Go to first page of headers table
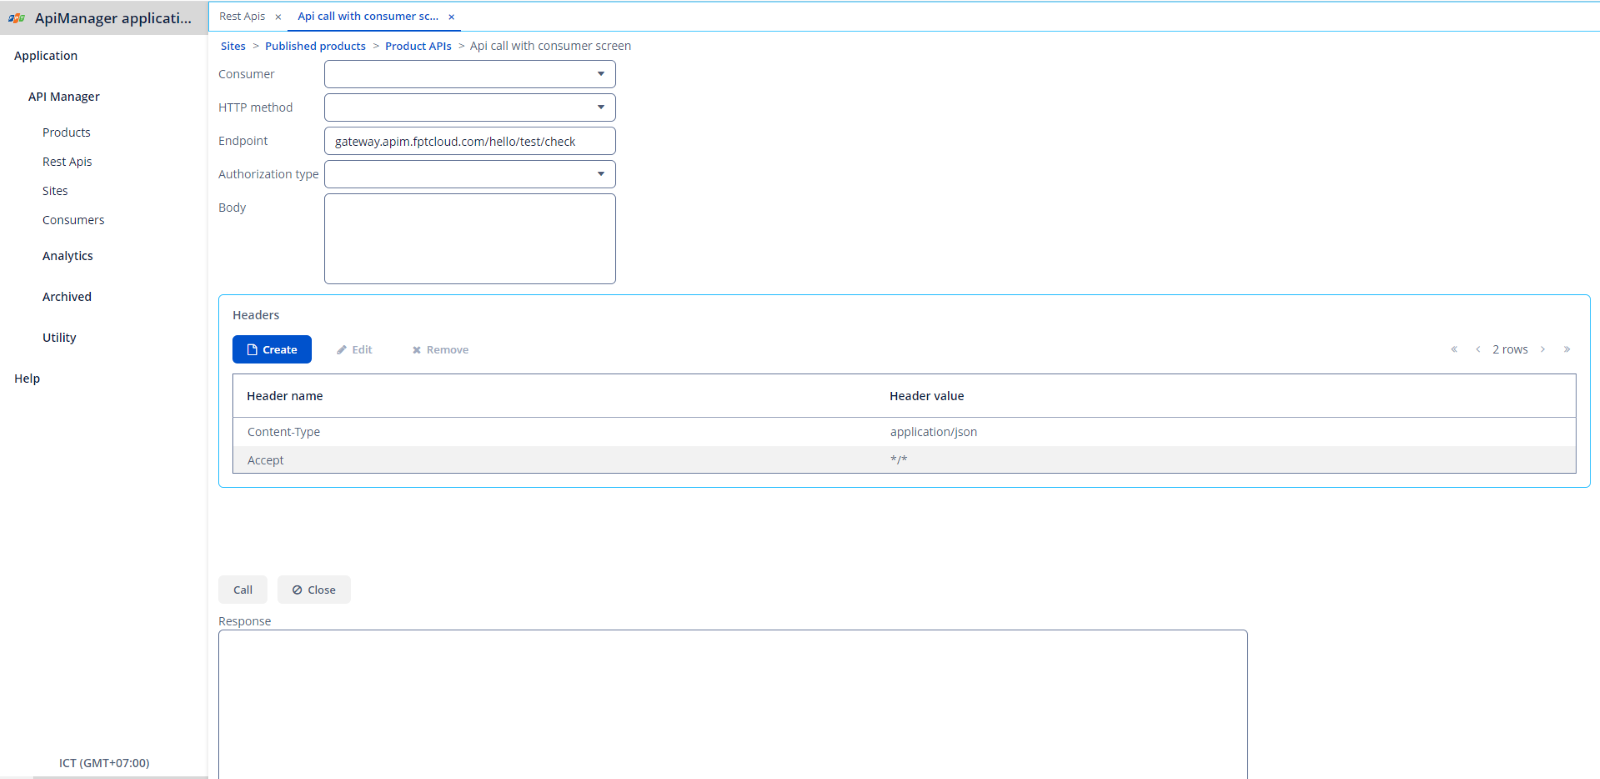 coord(1454,349)
